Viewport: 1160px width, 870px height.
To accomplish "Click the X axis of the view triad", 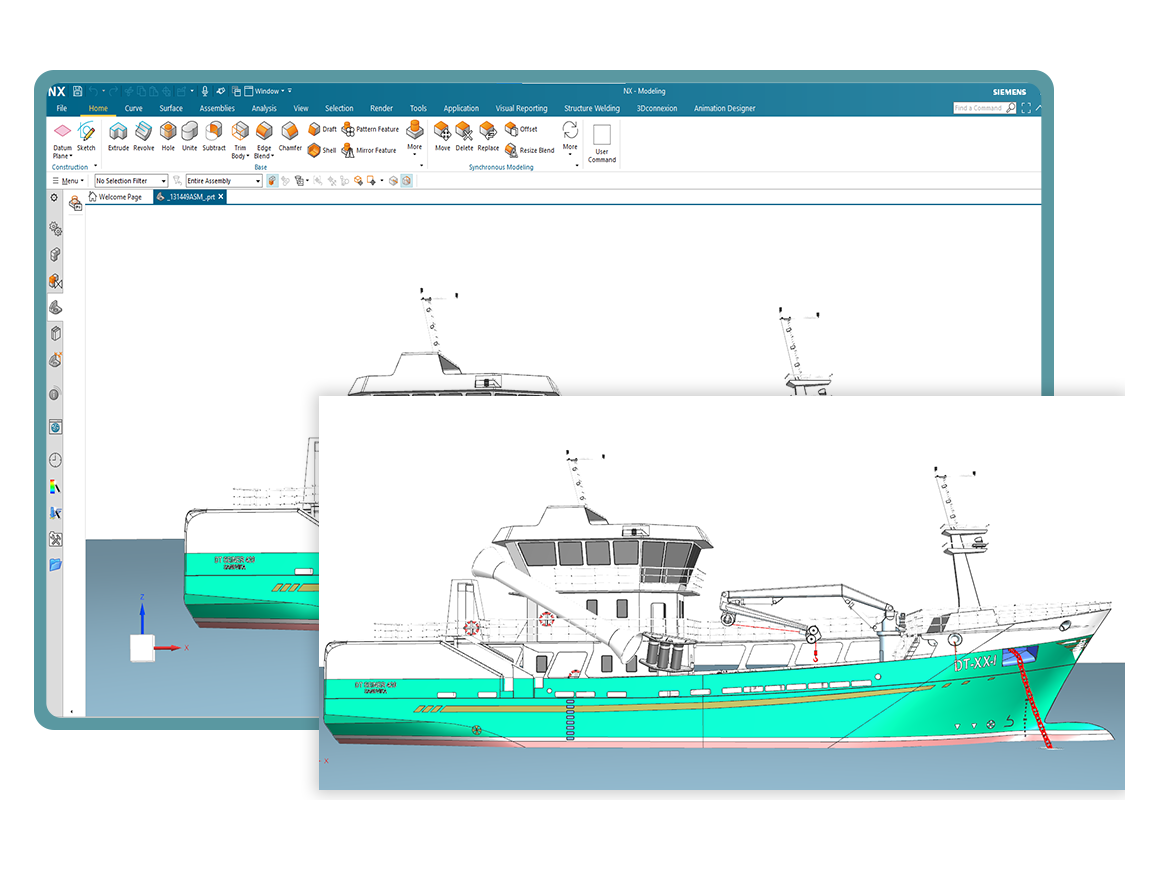I will pos(169,648).
